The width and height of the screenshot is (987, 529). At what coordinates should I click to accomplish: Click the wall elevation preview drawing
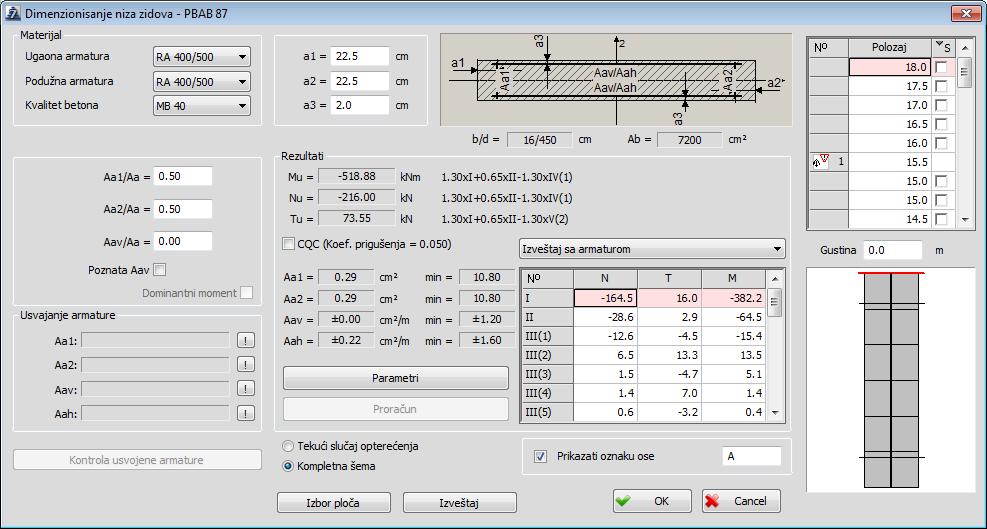(891, 379)
